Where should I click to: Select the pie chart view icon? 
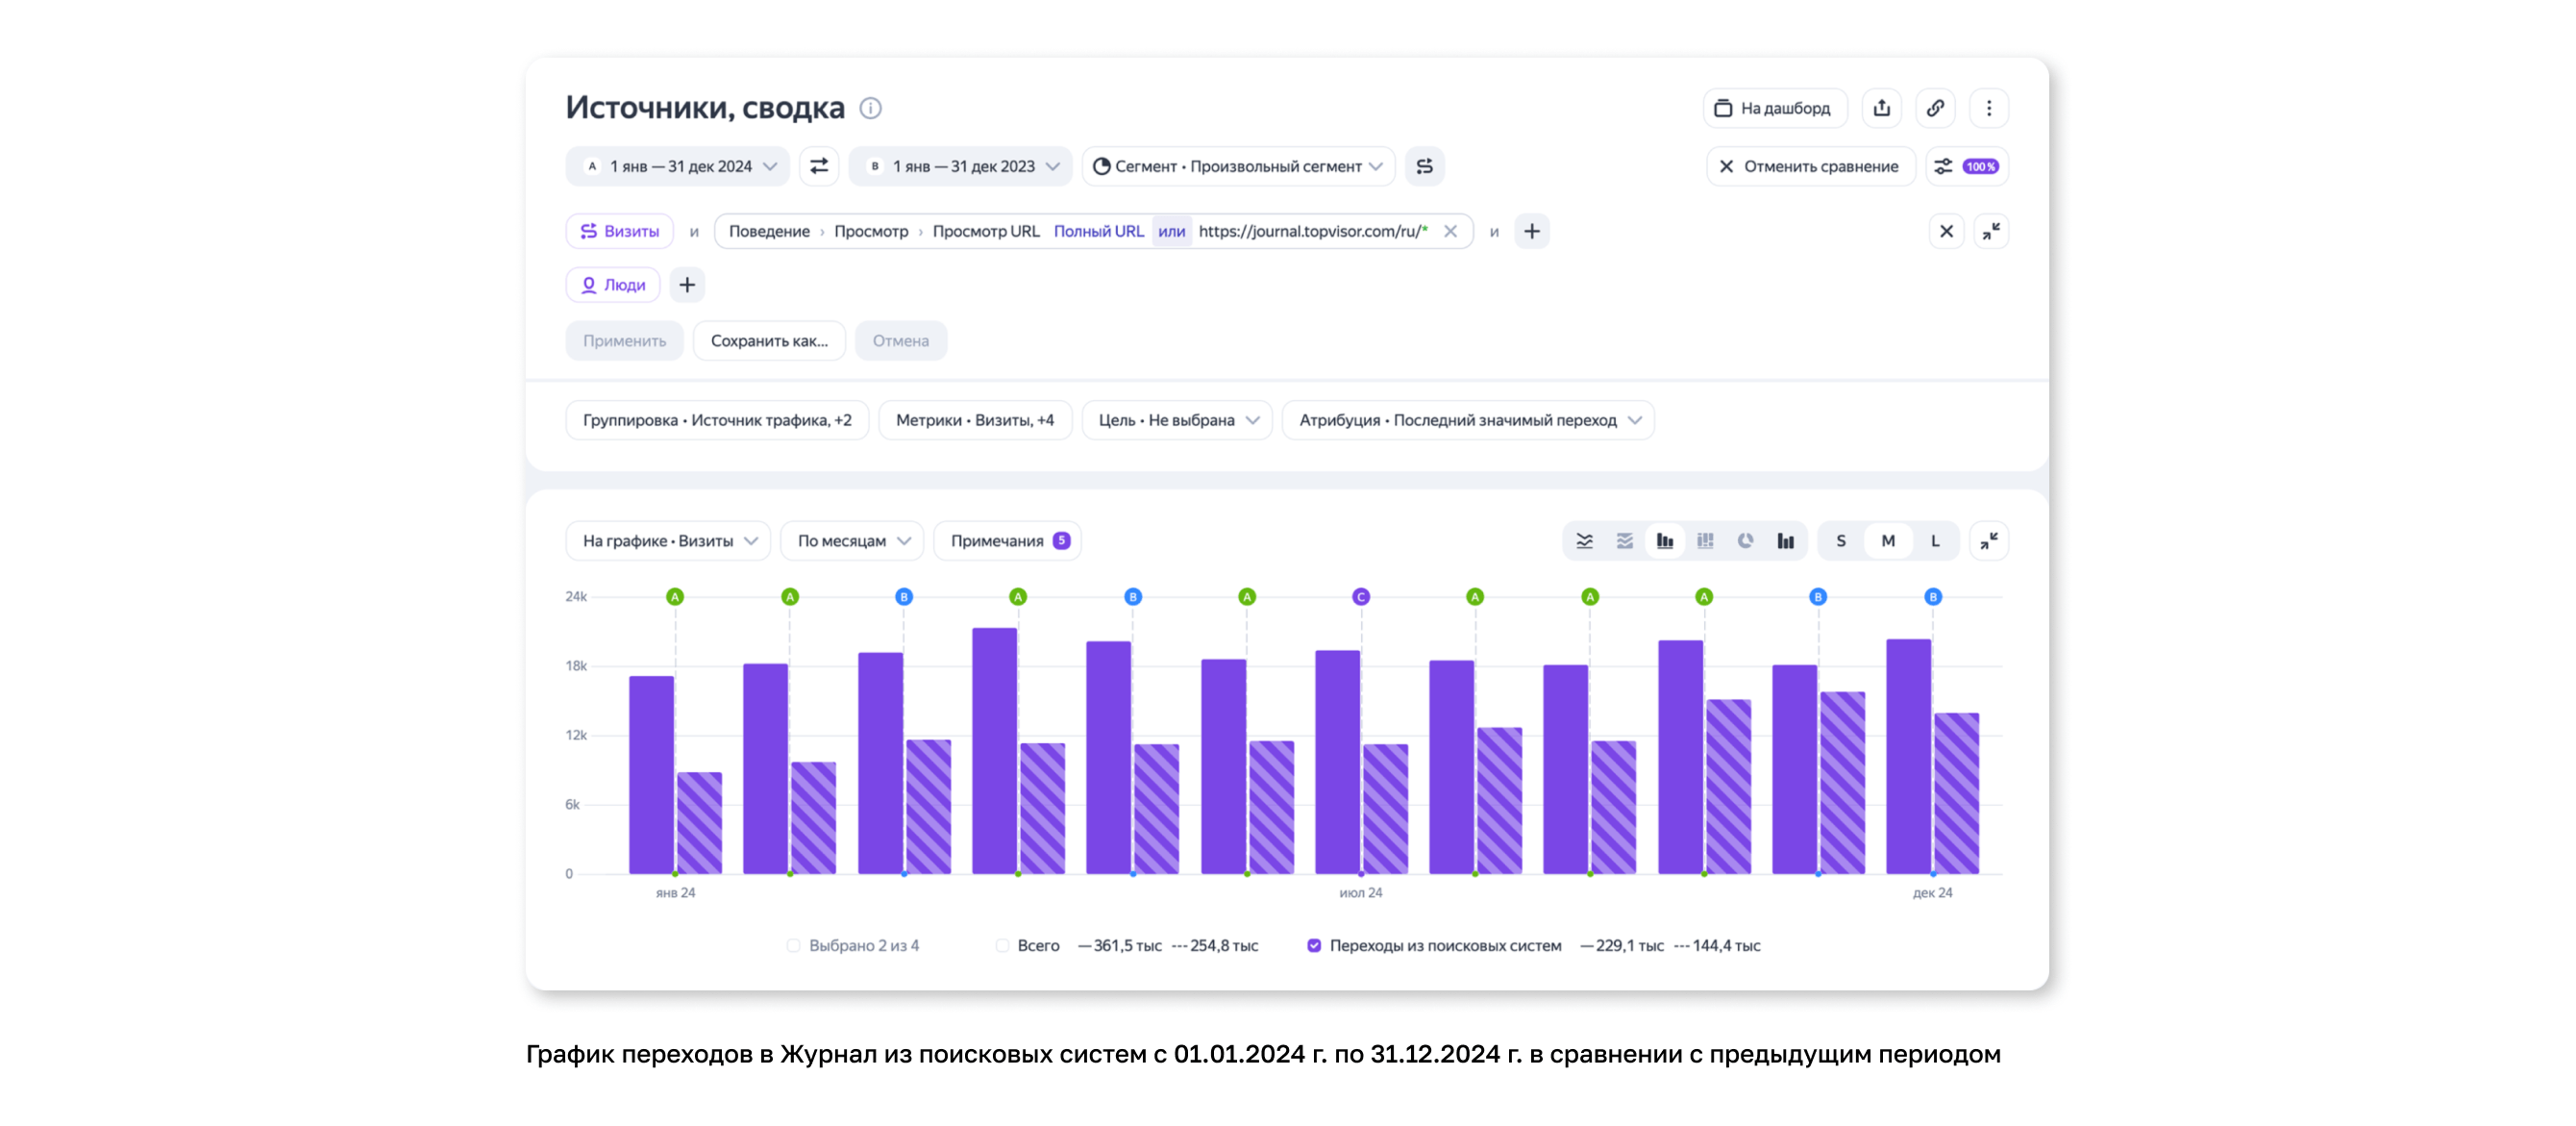[x=1745, y=541]
